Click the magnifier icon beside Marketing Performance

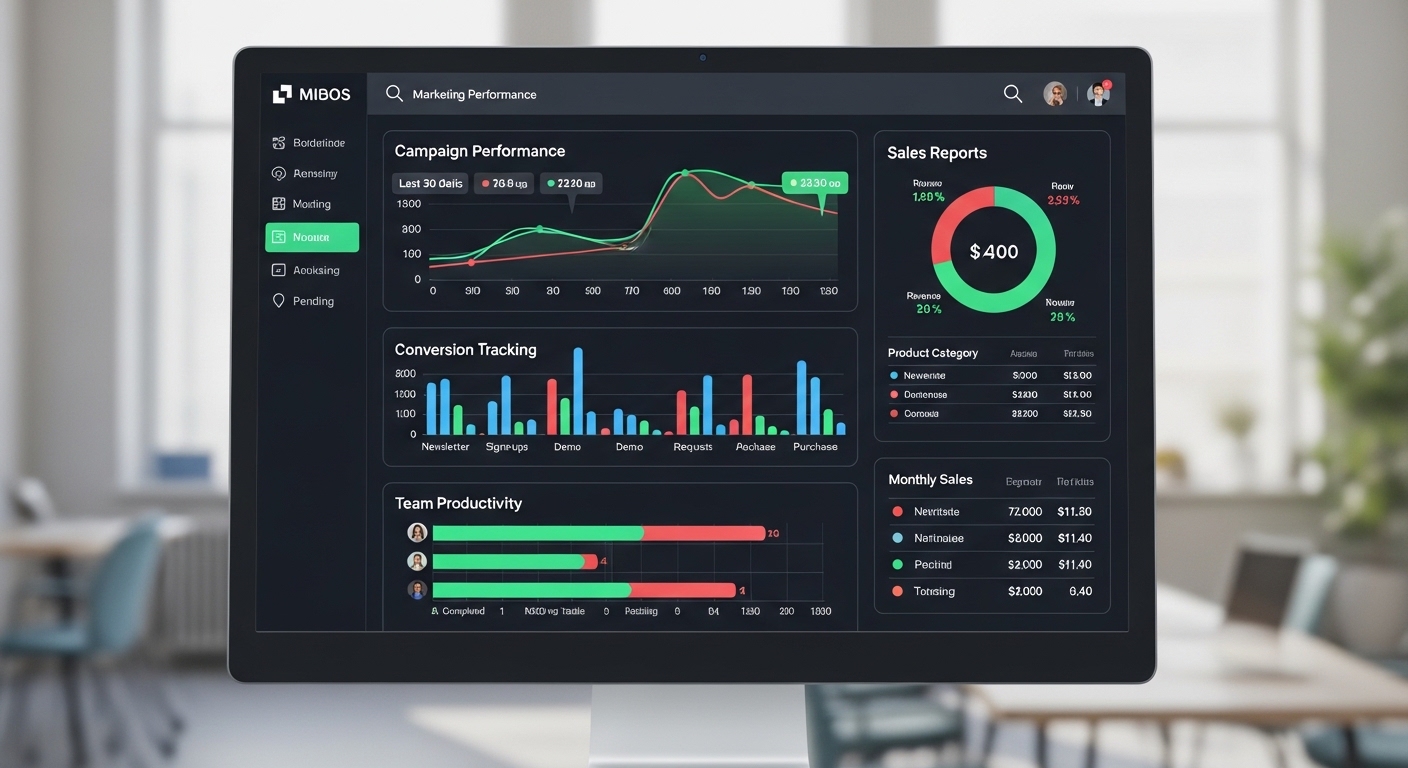pyautogui.click(x=394, y=94)
